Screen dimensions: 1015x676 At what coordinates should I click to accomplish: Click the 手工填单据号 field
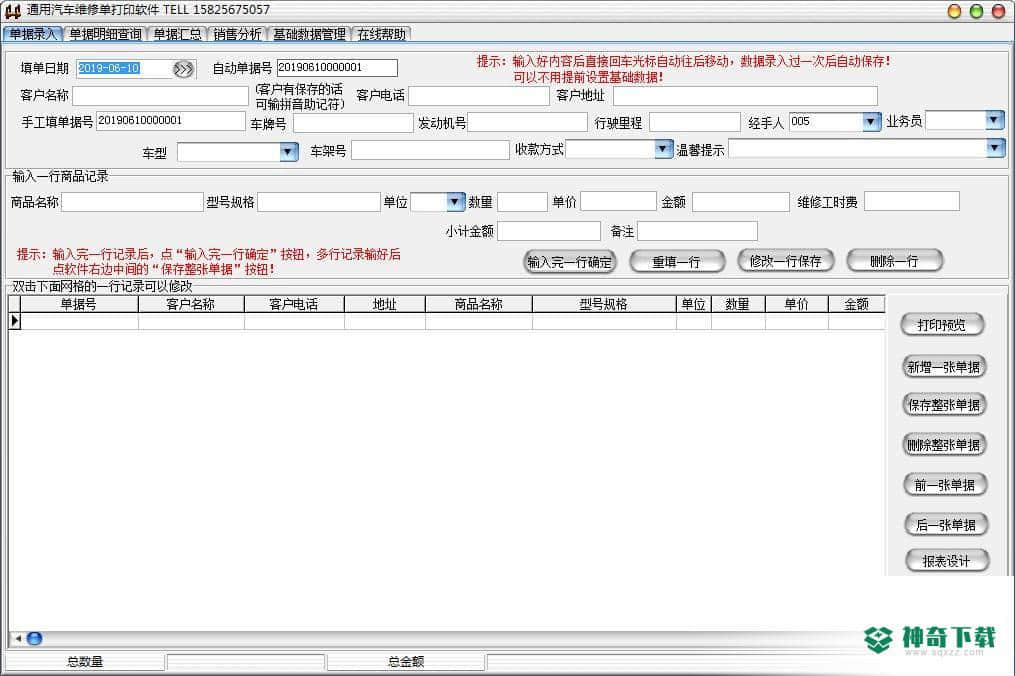(x=171, y=121)
